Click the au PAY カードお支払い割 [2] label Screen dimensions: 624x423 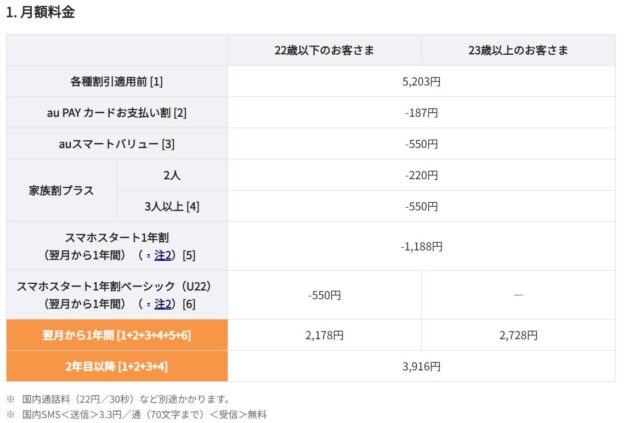116,113
